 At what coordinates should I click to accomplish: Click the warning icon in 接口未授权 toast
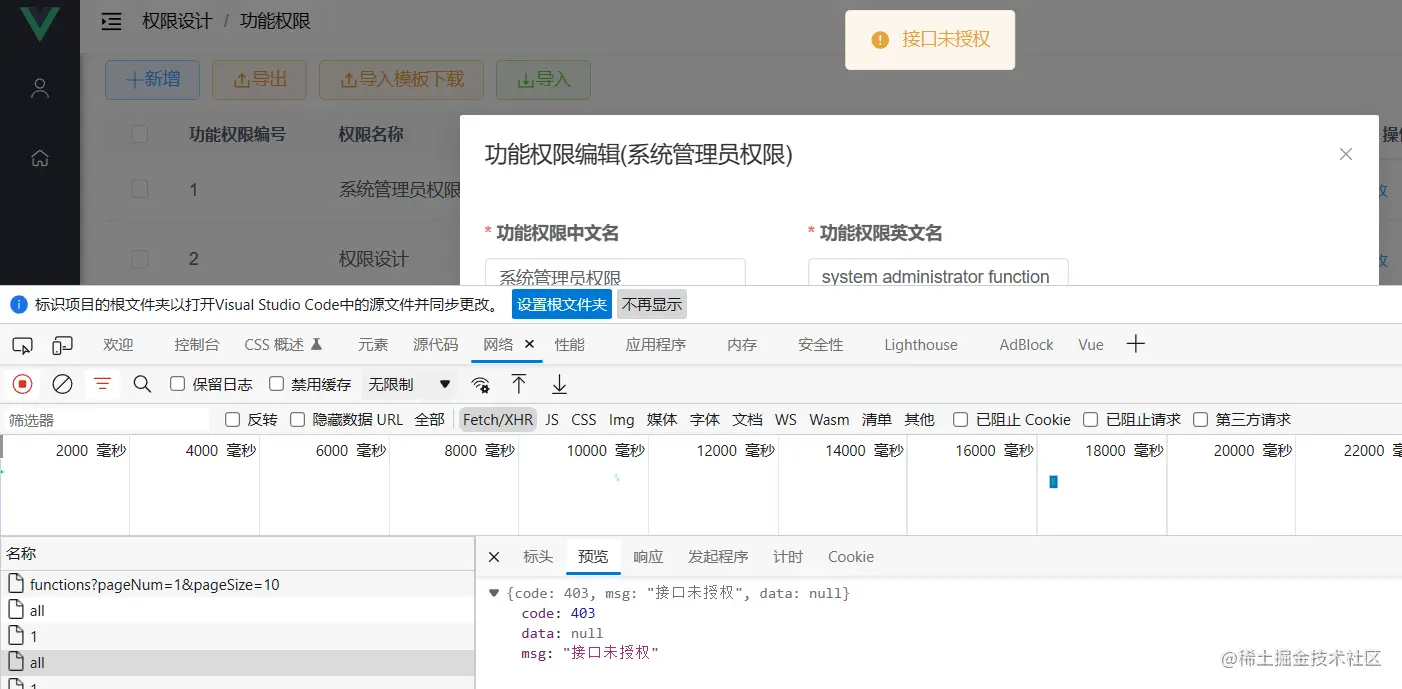coord(880,40)
